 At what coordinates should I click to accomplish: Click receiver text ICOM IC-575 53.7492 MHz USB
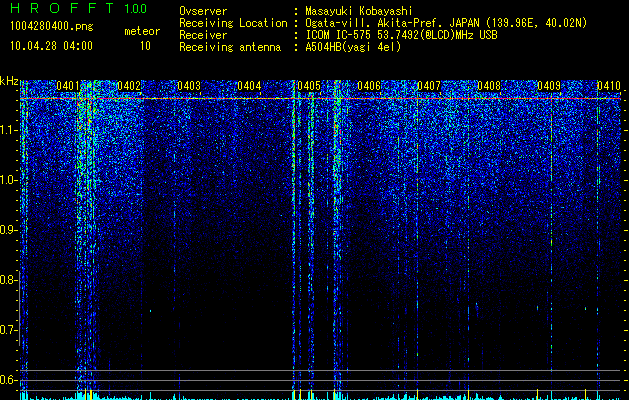point(401,35)
